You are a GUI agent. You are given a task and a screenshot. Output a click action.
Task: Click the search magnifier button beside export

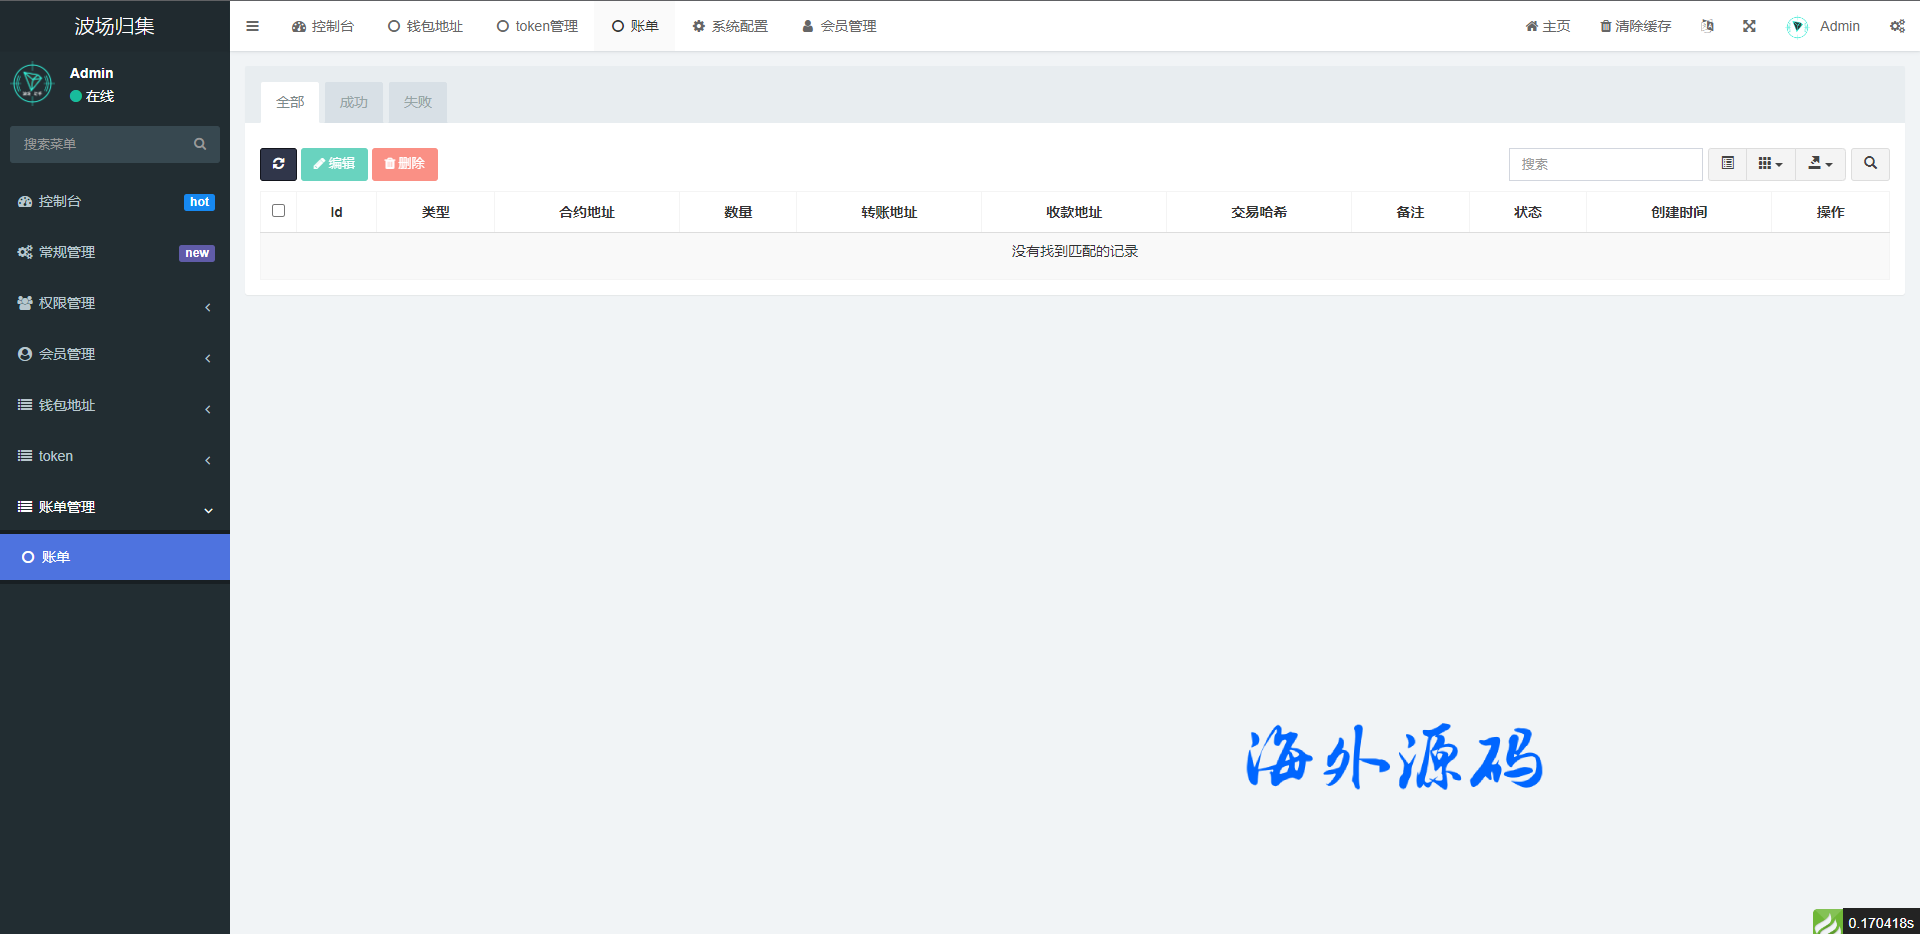tap(1870, 164)
